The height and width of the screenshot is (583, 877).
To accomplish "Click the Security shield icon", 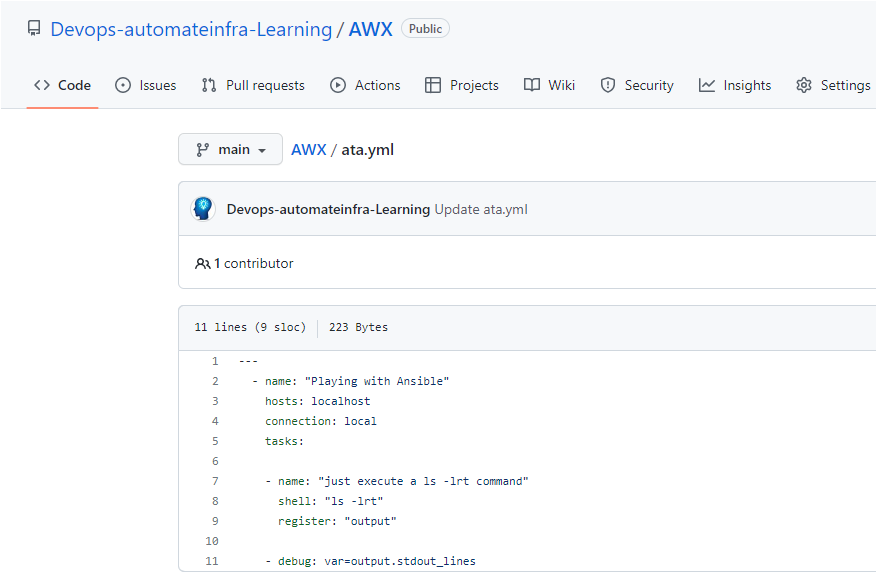I will point(608,85).
